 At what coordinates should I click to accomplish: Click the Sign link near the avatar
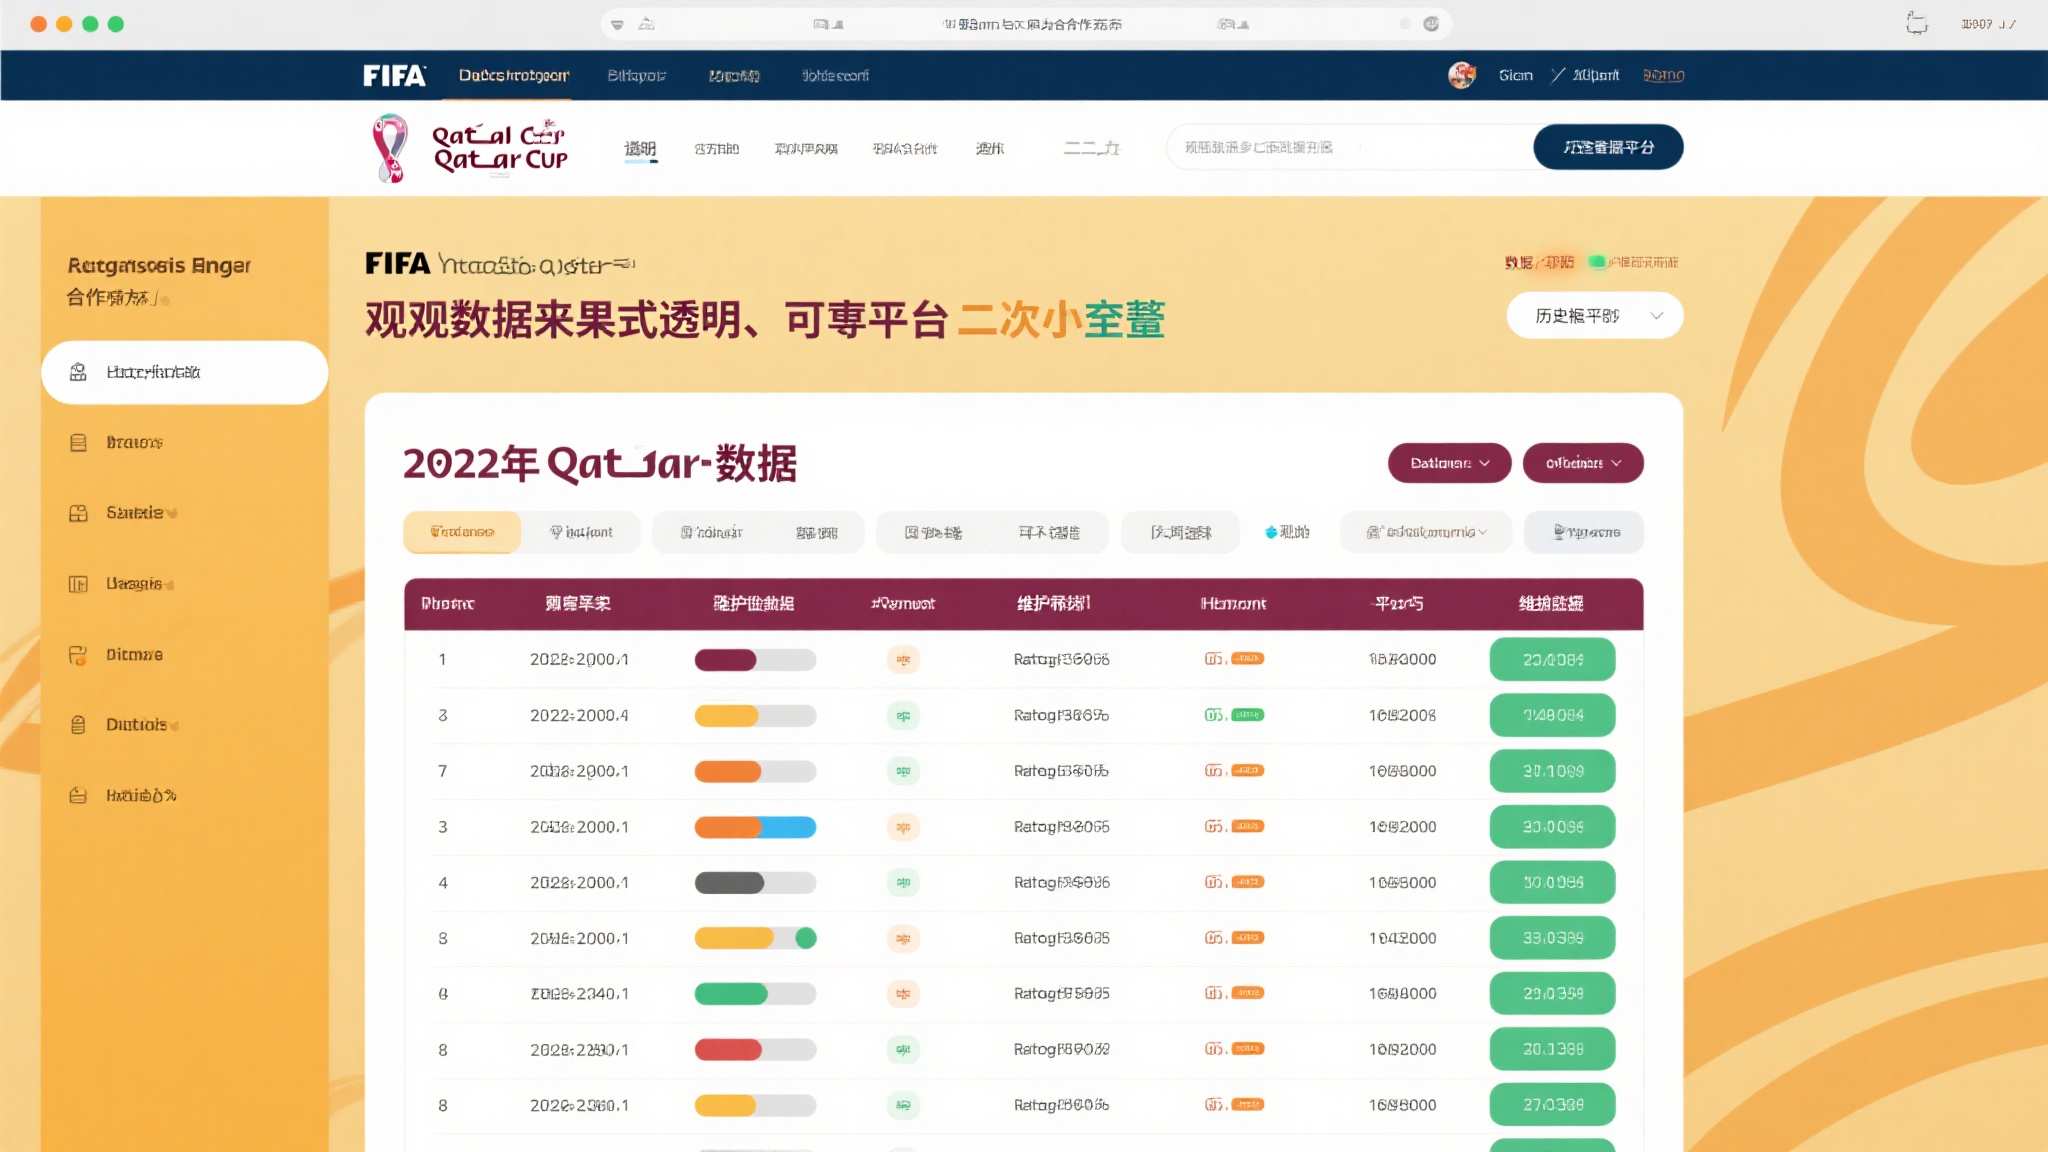click(1514, 74)
